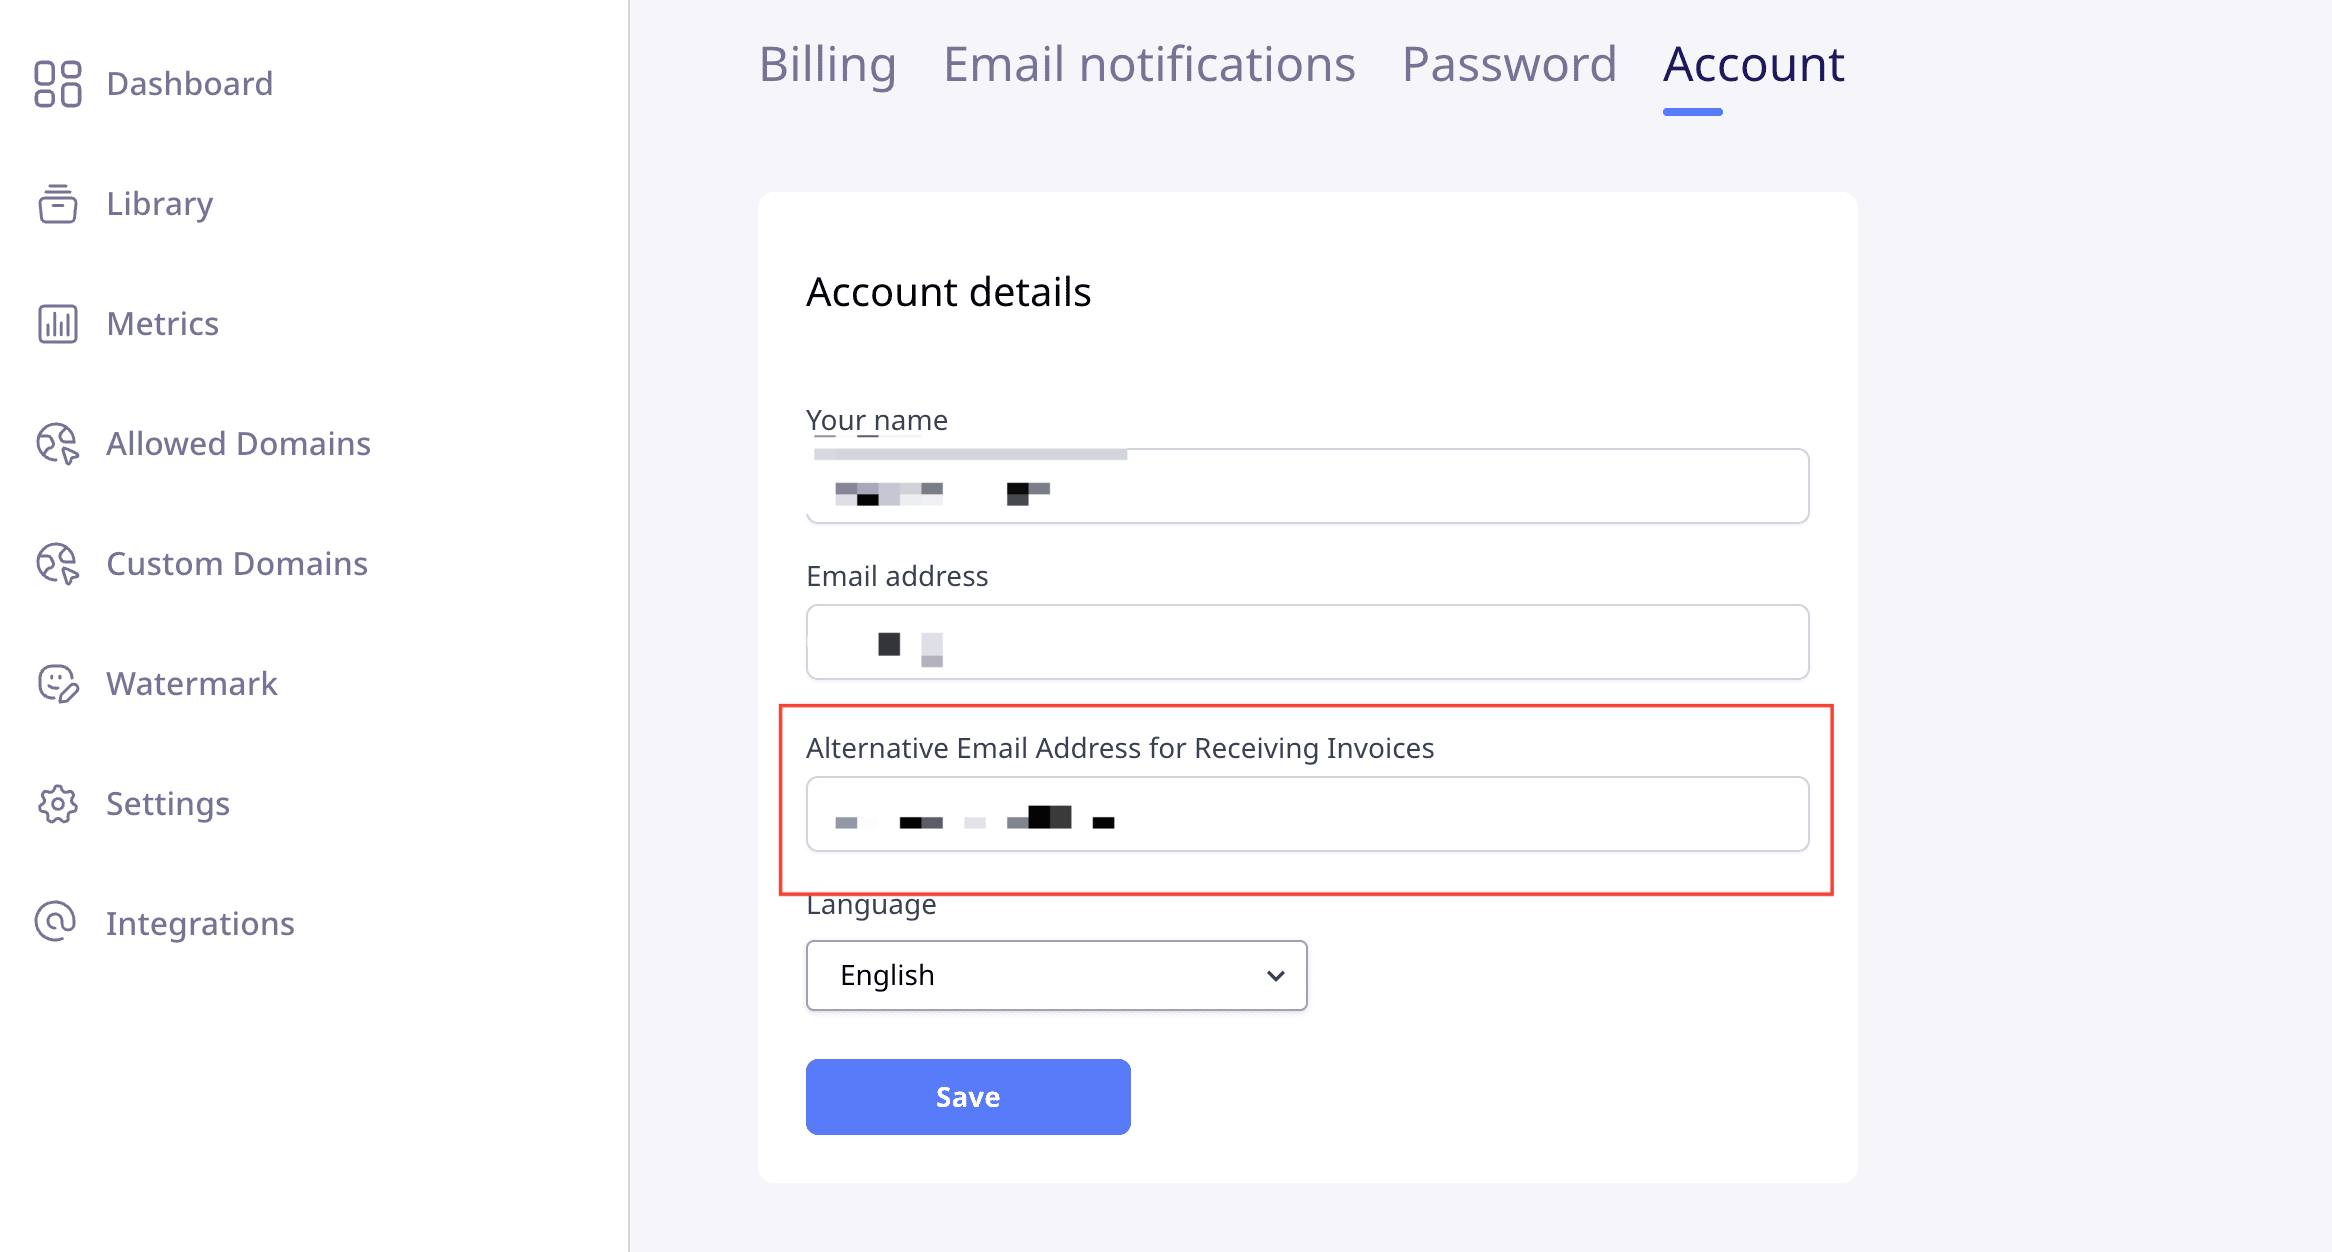The height and width of the screenshot is (1252, 2332).
Task: Select the Account tab
Action: click(1753, 65)
